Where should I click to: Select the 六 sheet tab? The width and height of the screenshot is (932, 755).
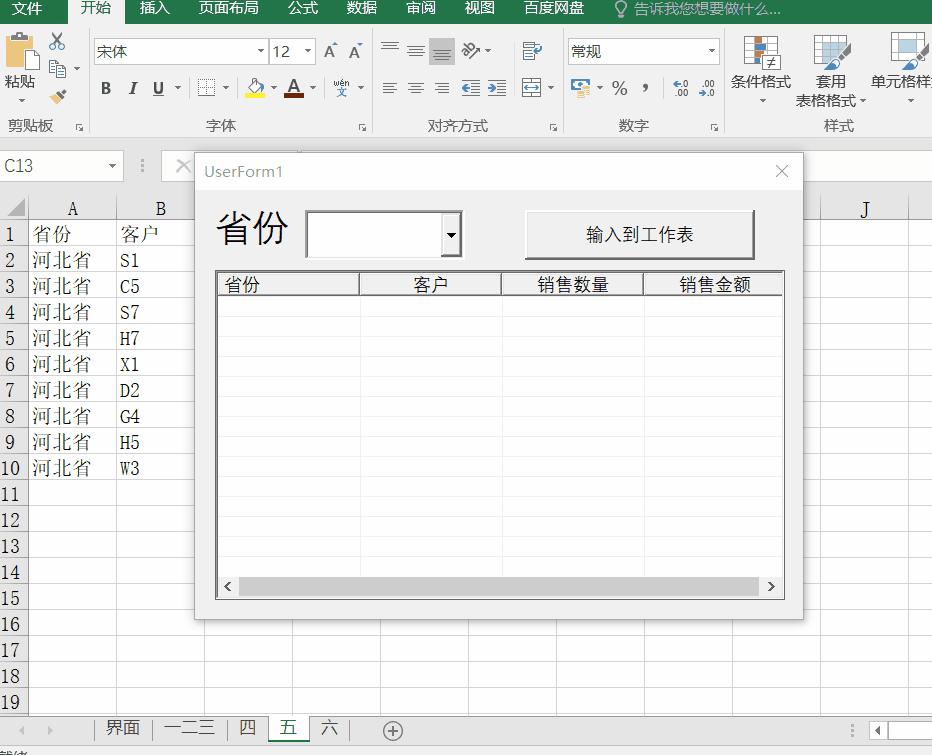click(330, 729)
